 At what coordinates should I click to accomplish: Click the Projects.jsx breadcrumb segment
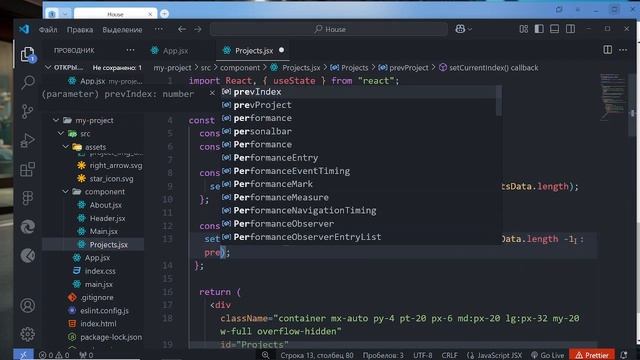pos(301,68)
